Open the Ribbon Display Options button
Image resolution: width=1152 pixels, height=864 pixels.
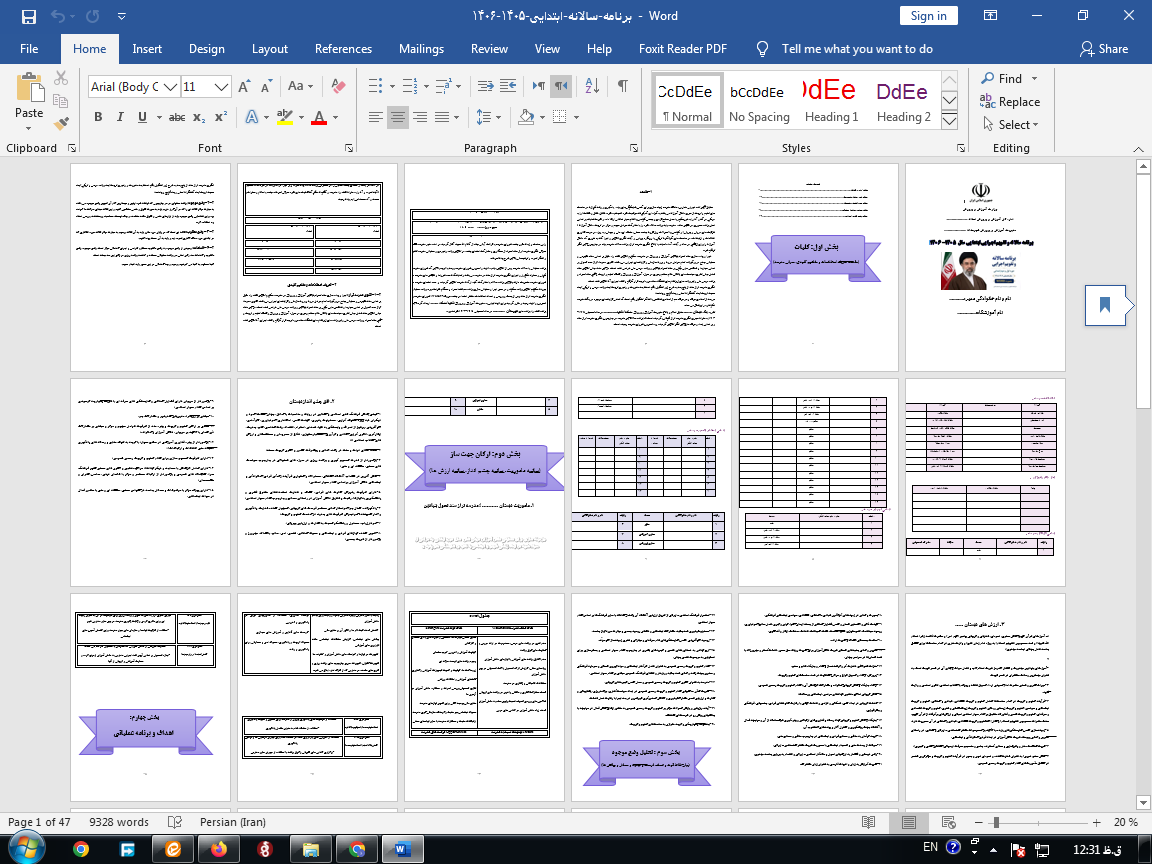coord(990,15)
